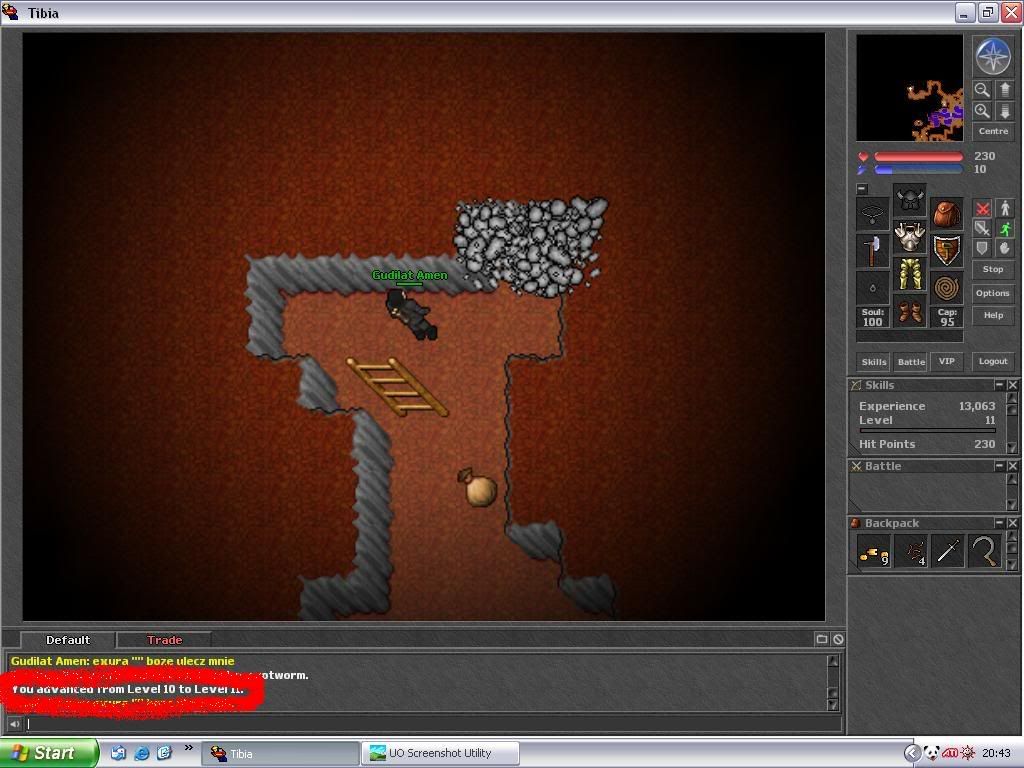
Task: Toggle secure mode hand icon
Action: (1004, 248)
